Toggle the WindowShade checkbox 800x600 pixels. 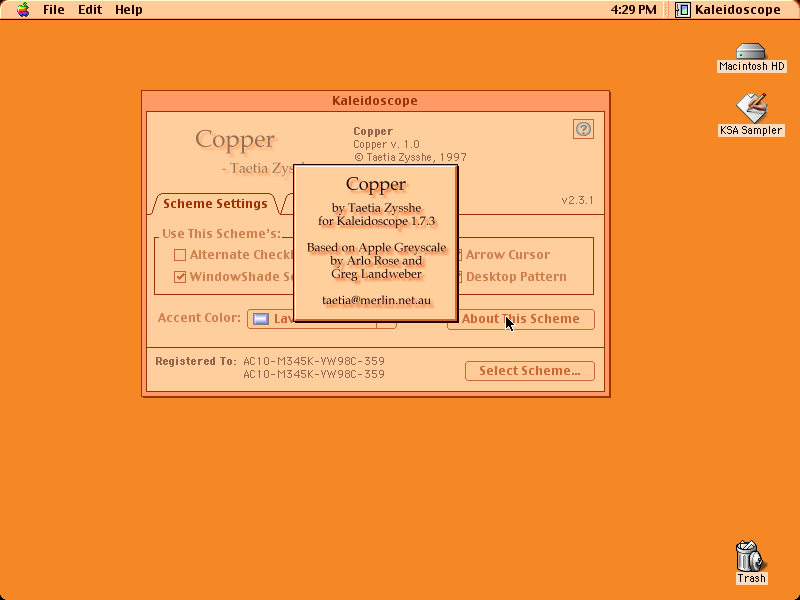click(180, 277)
